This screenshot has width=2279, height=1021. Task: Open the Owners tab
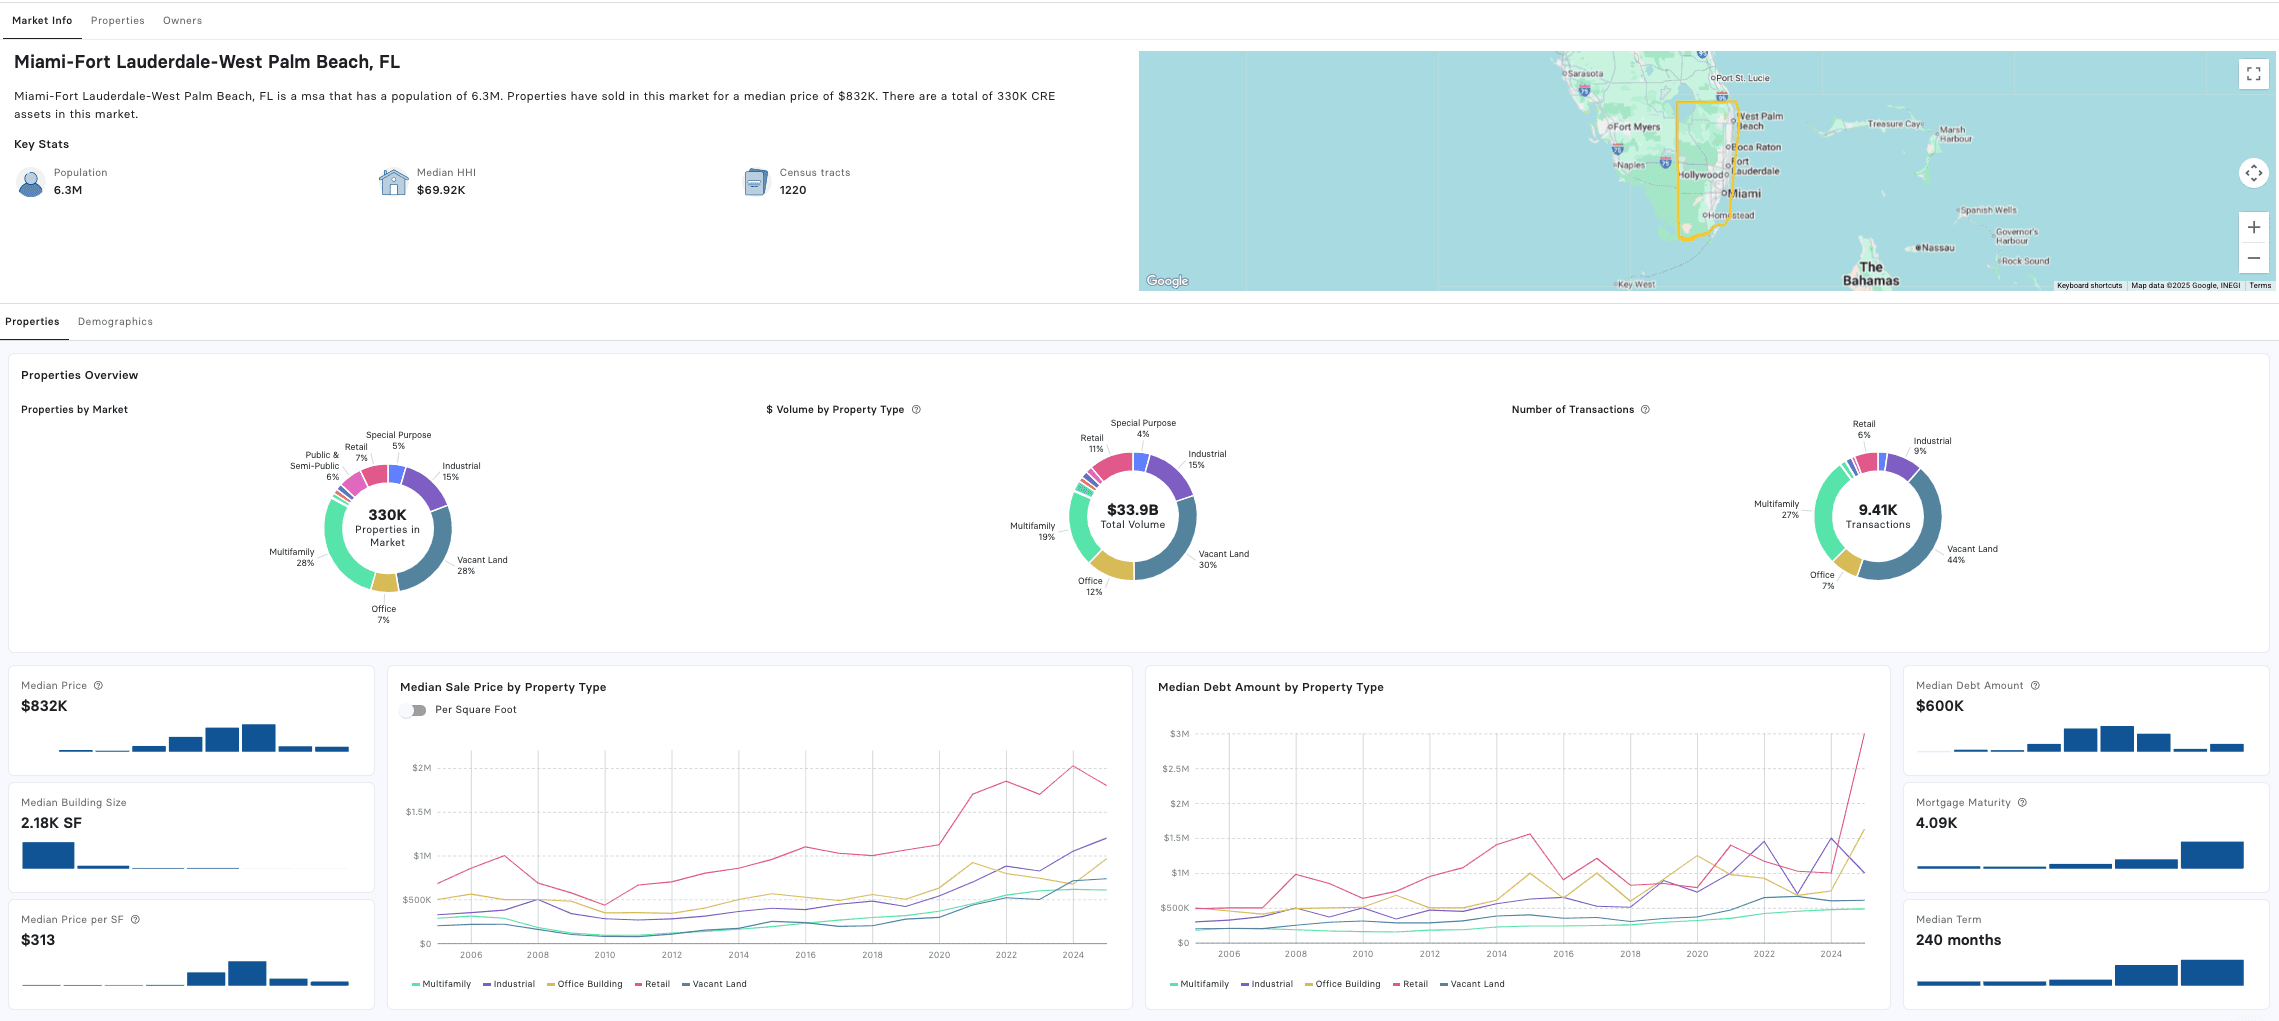coord(182,21)
